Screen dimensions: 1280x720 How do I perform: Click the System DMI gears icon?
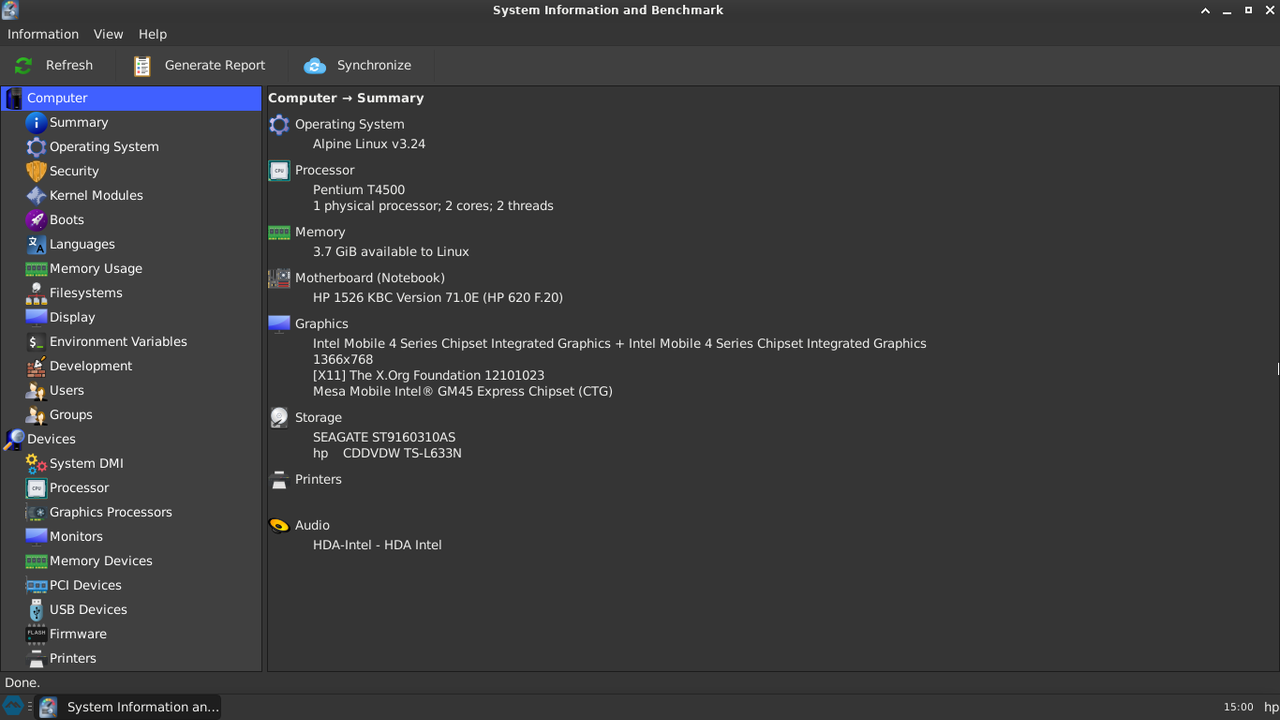[x=36, y=463]
